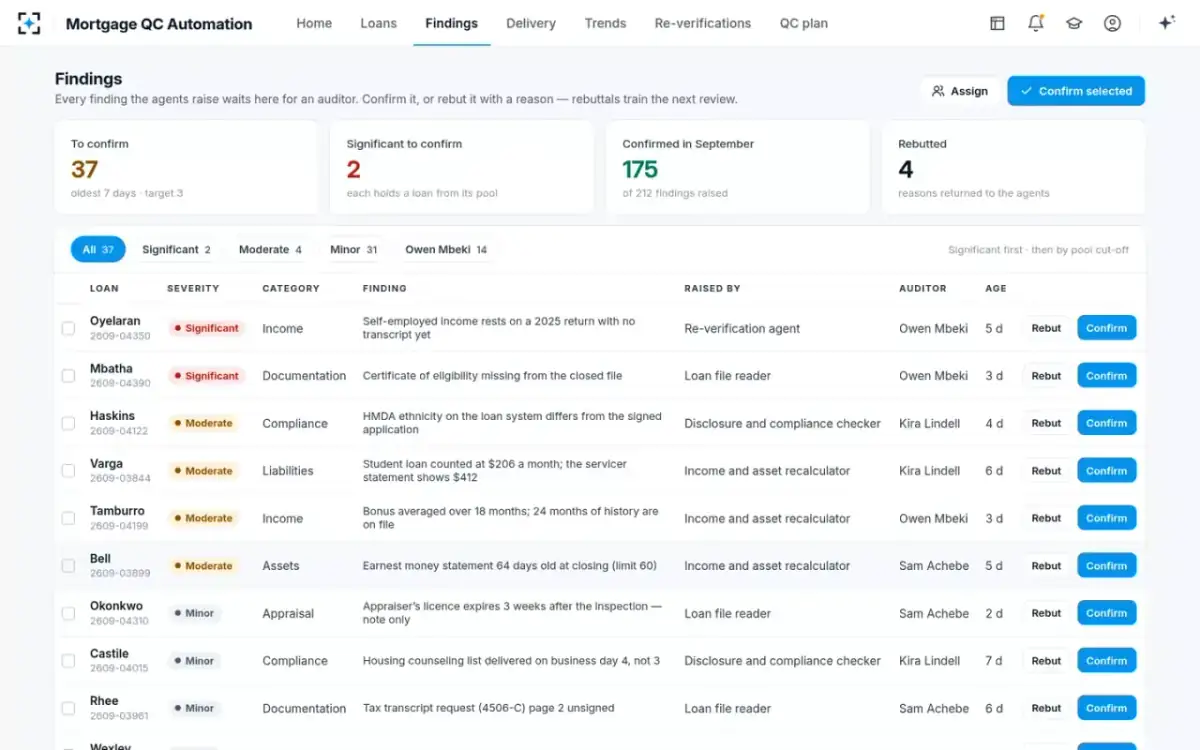This screenshot has width=1200, height=750.
Task: Confirm the Rhee finding
Action: (1106, 708)
